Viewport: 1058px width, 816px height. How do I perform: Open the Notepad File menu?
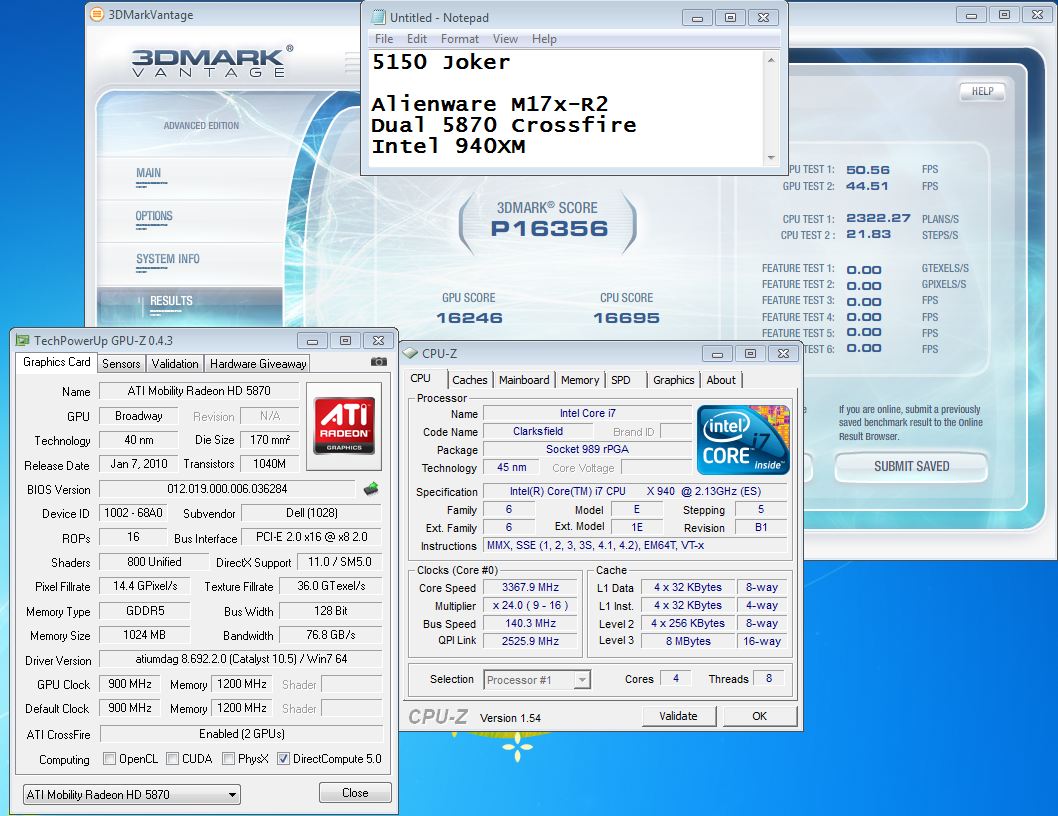384,39
